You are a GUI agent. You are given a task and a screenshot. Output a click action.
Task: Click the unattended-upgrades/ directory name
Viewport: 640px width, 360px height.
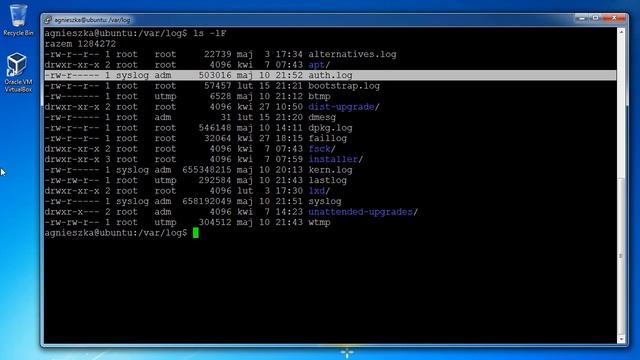[x=363, y=212]
